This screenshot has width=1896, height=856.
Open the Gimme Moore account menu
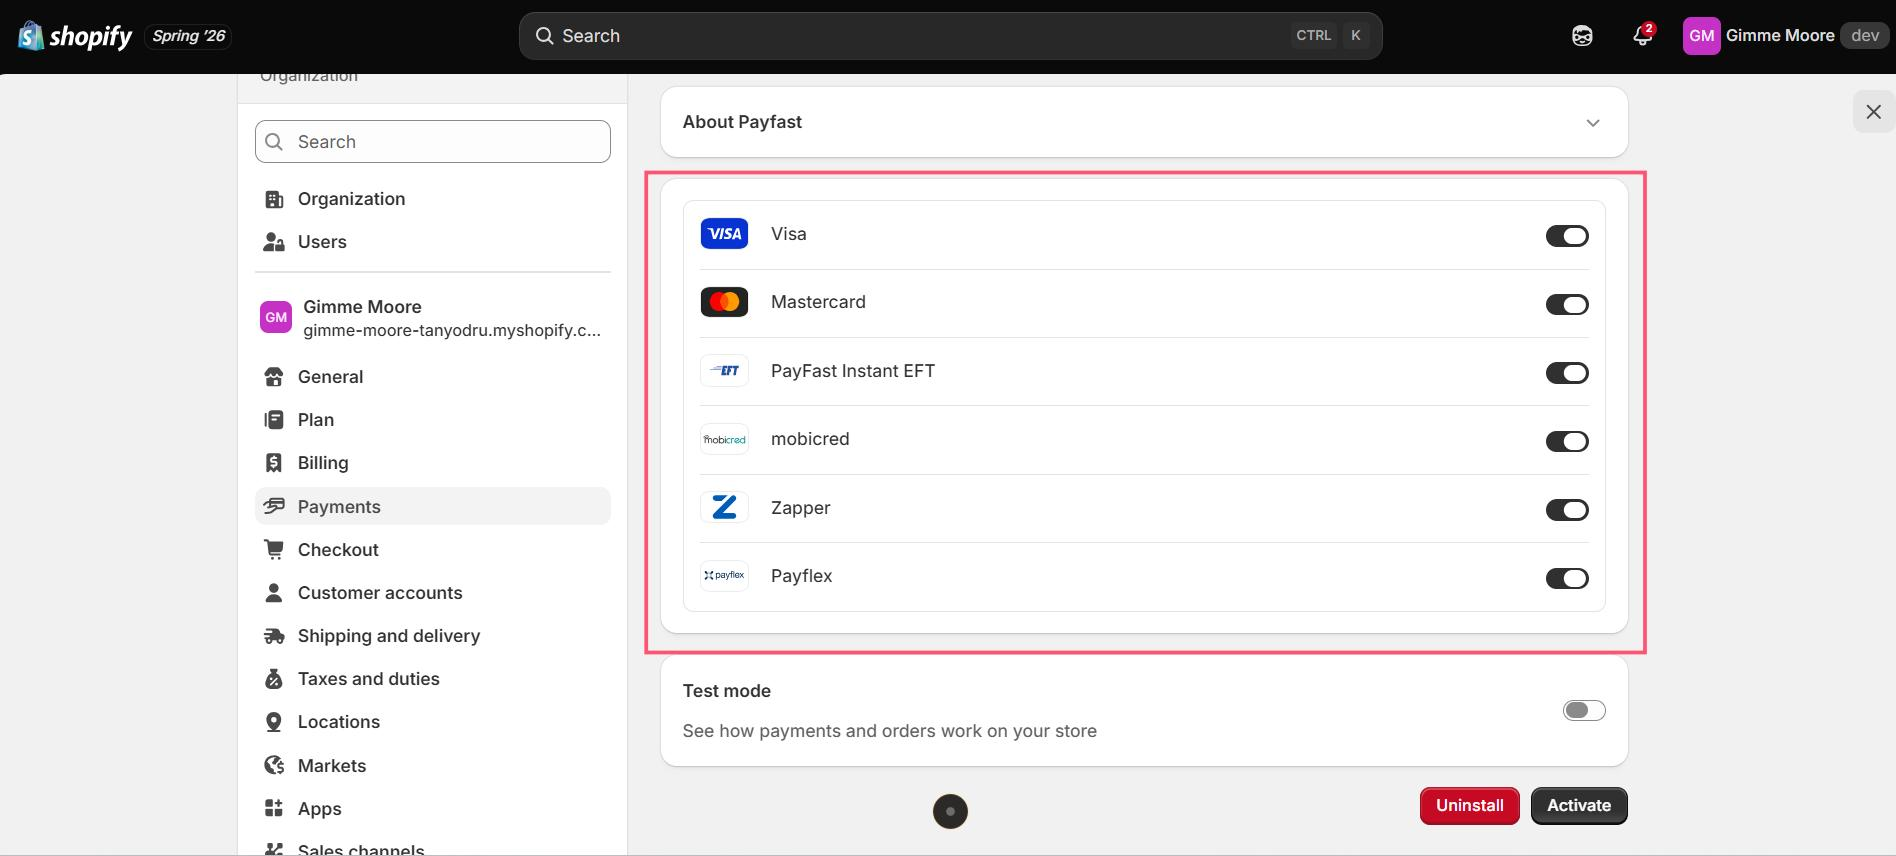pos(1785,36)
